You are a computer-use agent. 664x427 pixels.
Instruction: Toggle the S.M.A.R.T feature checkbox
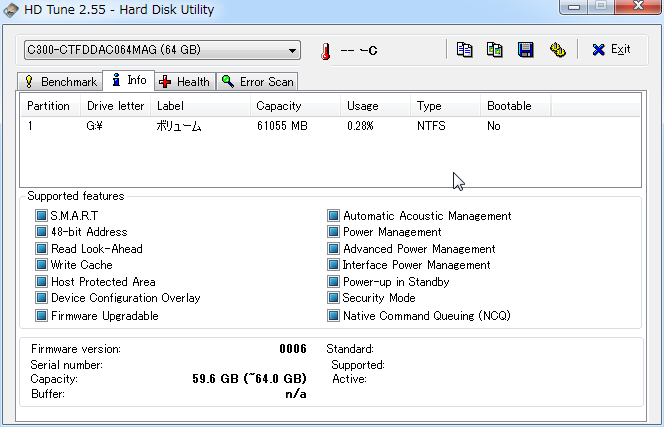[x=41, y=216]
